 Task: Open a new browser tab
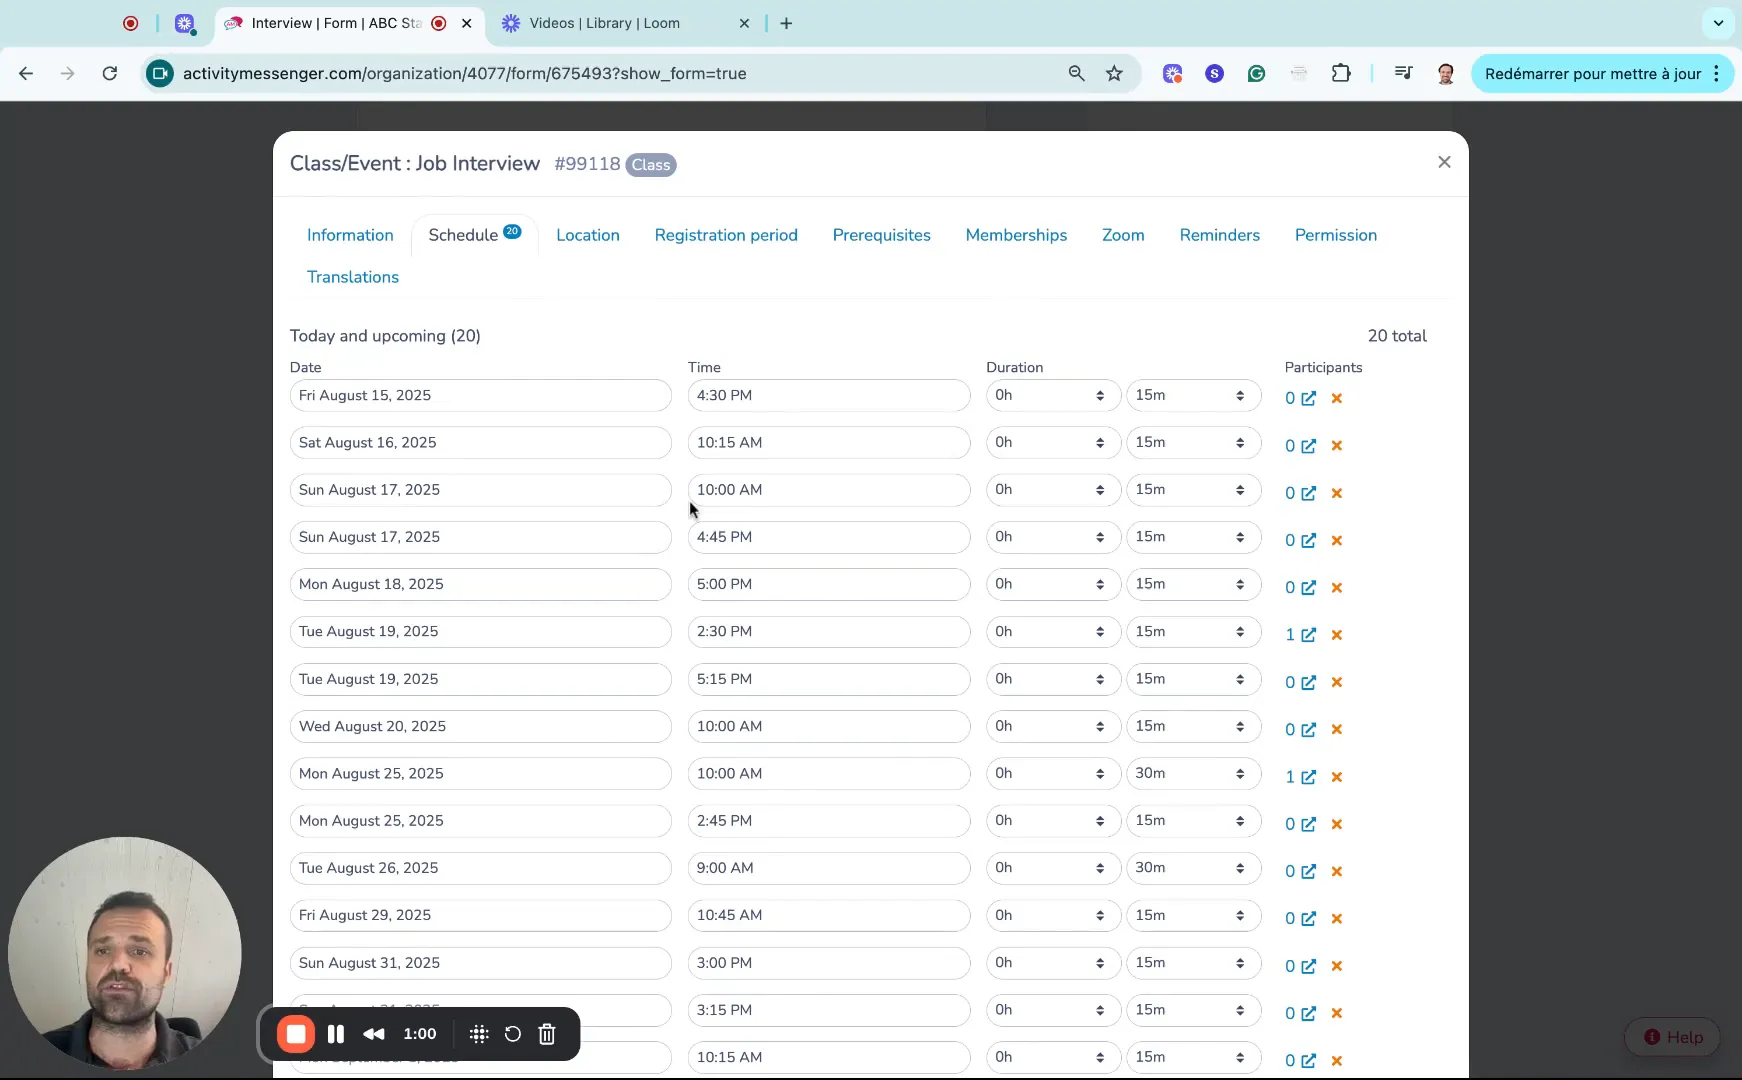click(786, 23)
